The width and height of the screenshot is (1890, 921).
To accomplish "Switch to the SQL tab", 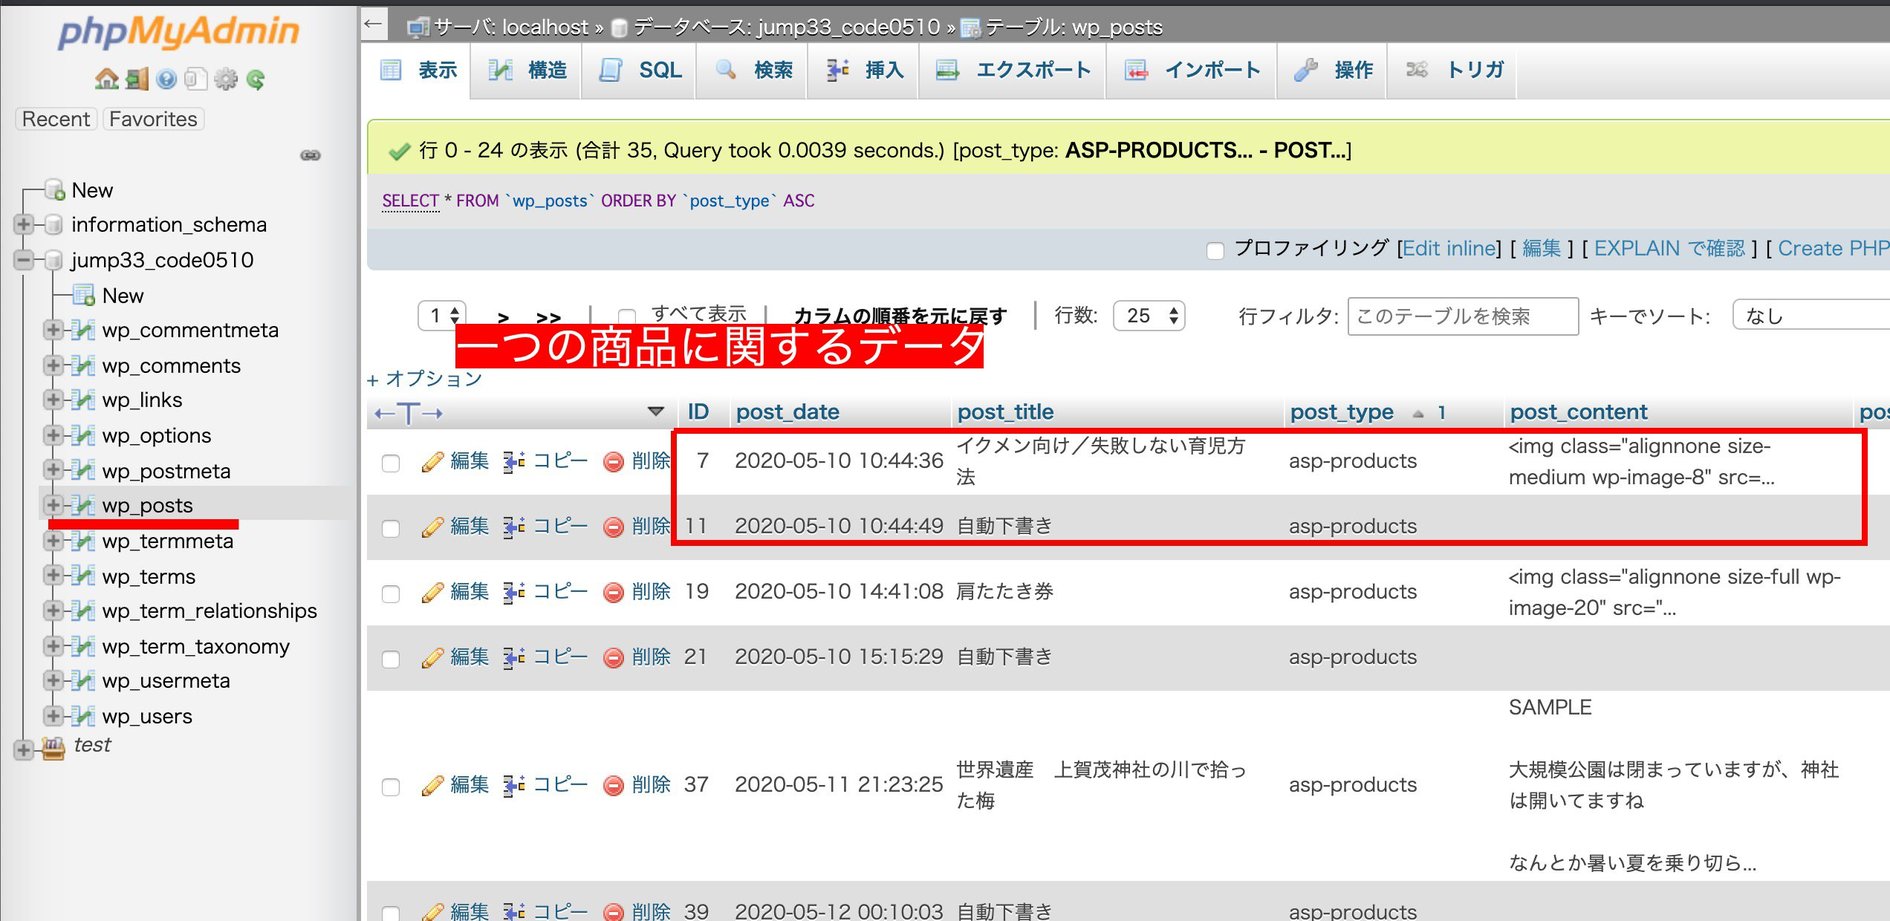I will [642, 70].
